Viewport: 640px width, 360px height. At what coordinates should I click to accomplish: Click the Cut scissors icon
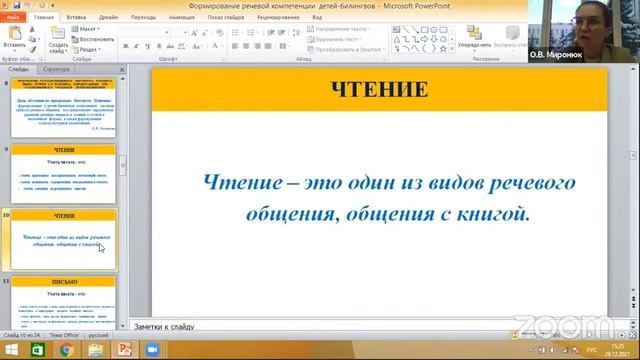tap(32, 29)
